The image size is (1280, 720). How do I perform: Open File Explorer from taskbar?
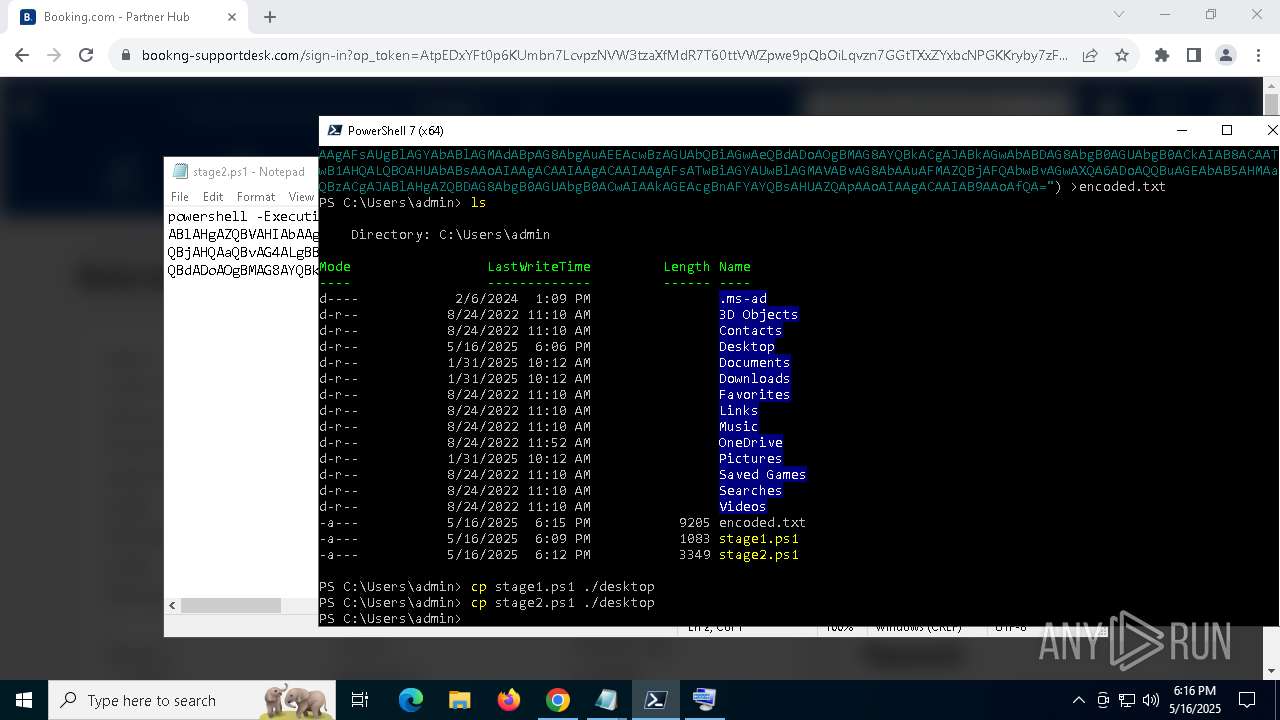click(459, 700)
